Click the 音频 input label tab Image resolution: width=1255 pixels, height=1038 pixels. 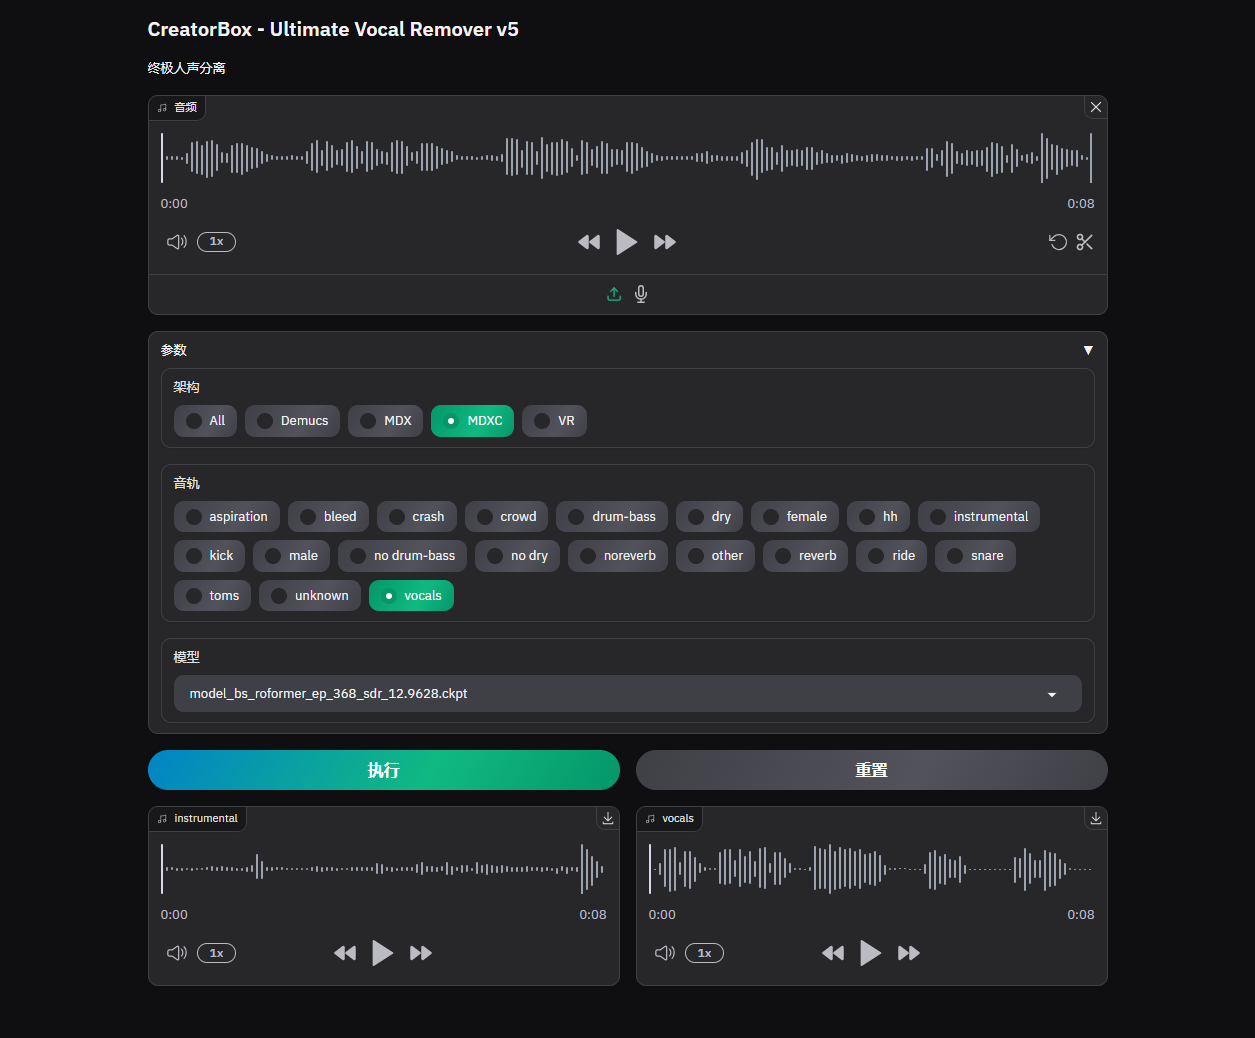(178, 107)
